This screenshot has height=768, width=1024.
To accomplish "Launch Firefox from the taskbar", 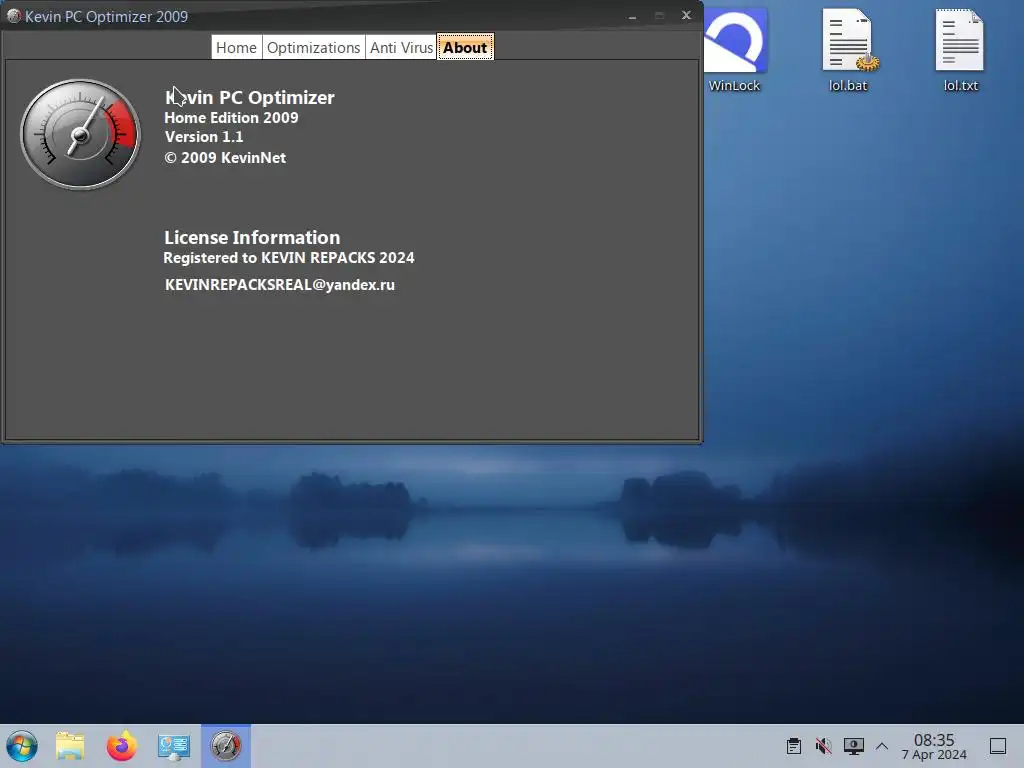I will pyautogui.click(x=122, y=746).
